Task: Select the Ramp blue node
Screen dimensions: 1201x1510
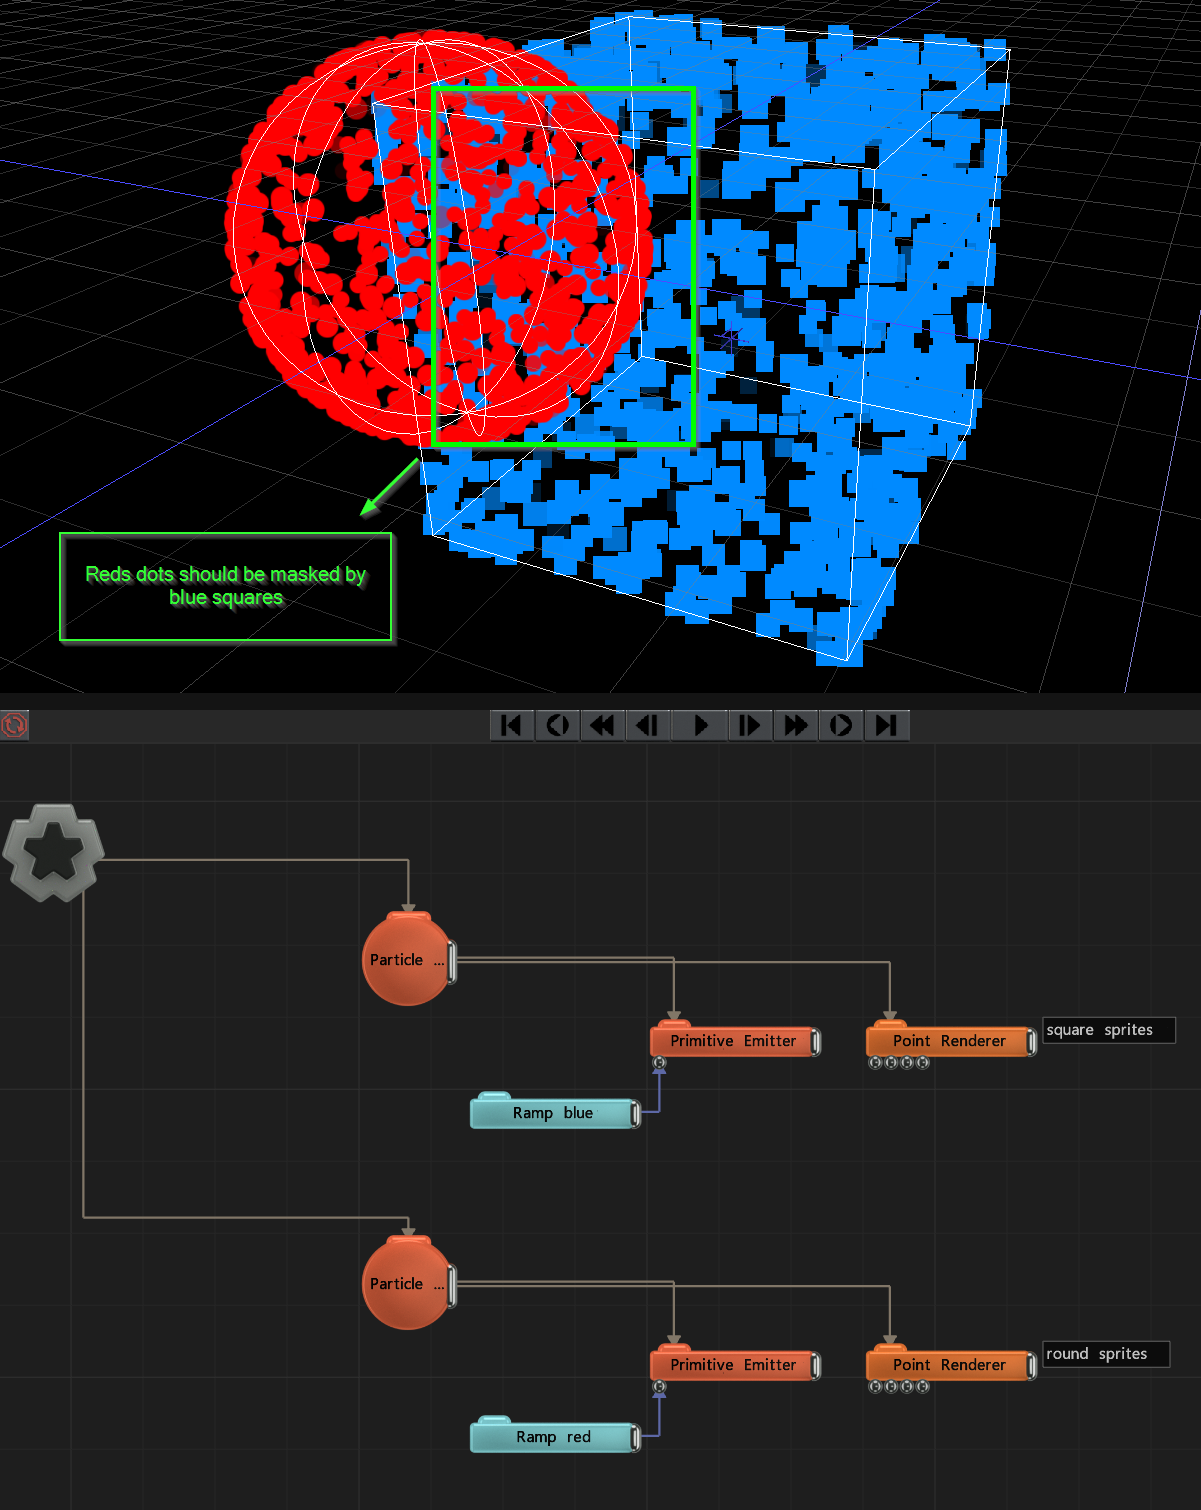Action: tap(553, 1113)
